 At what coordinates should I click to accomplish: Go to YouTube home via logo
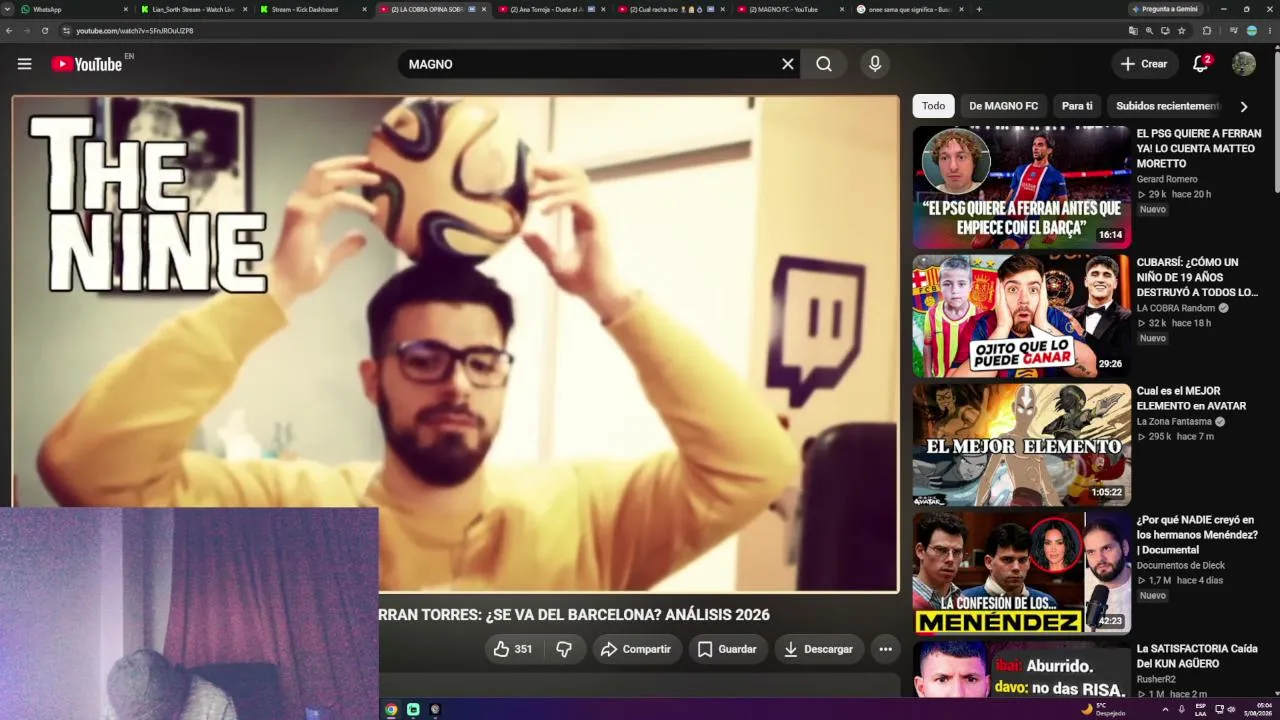pyautogui.click(x=87, y=64)
